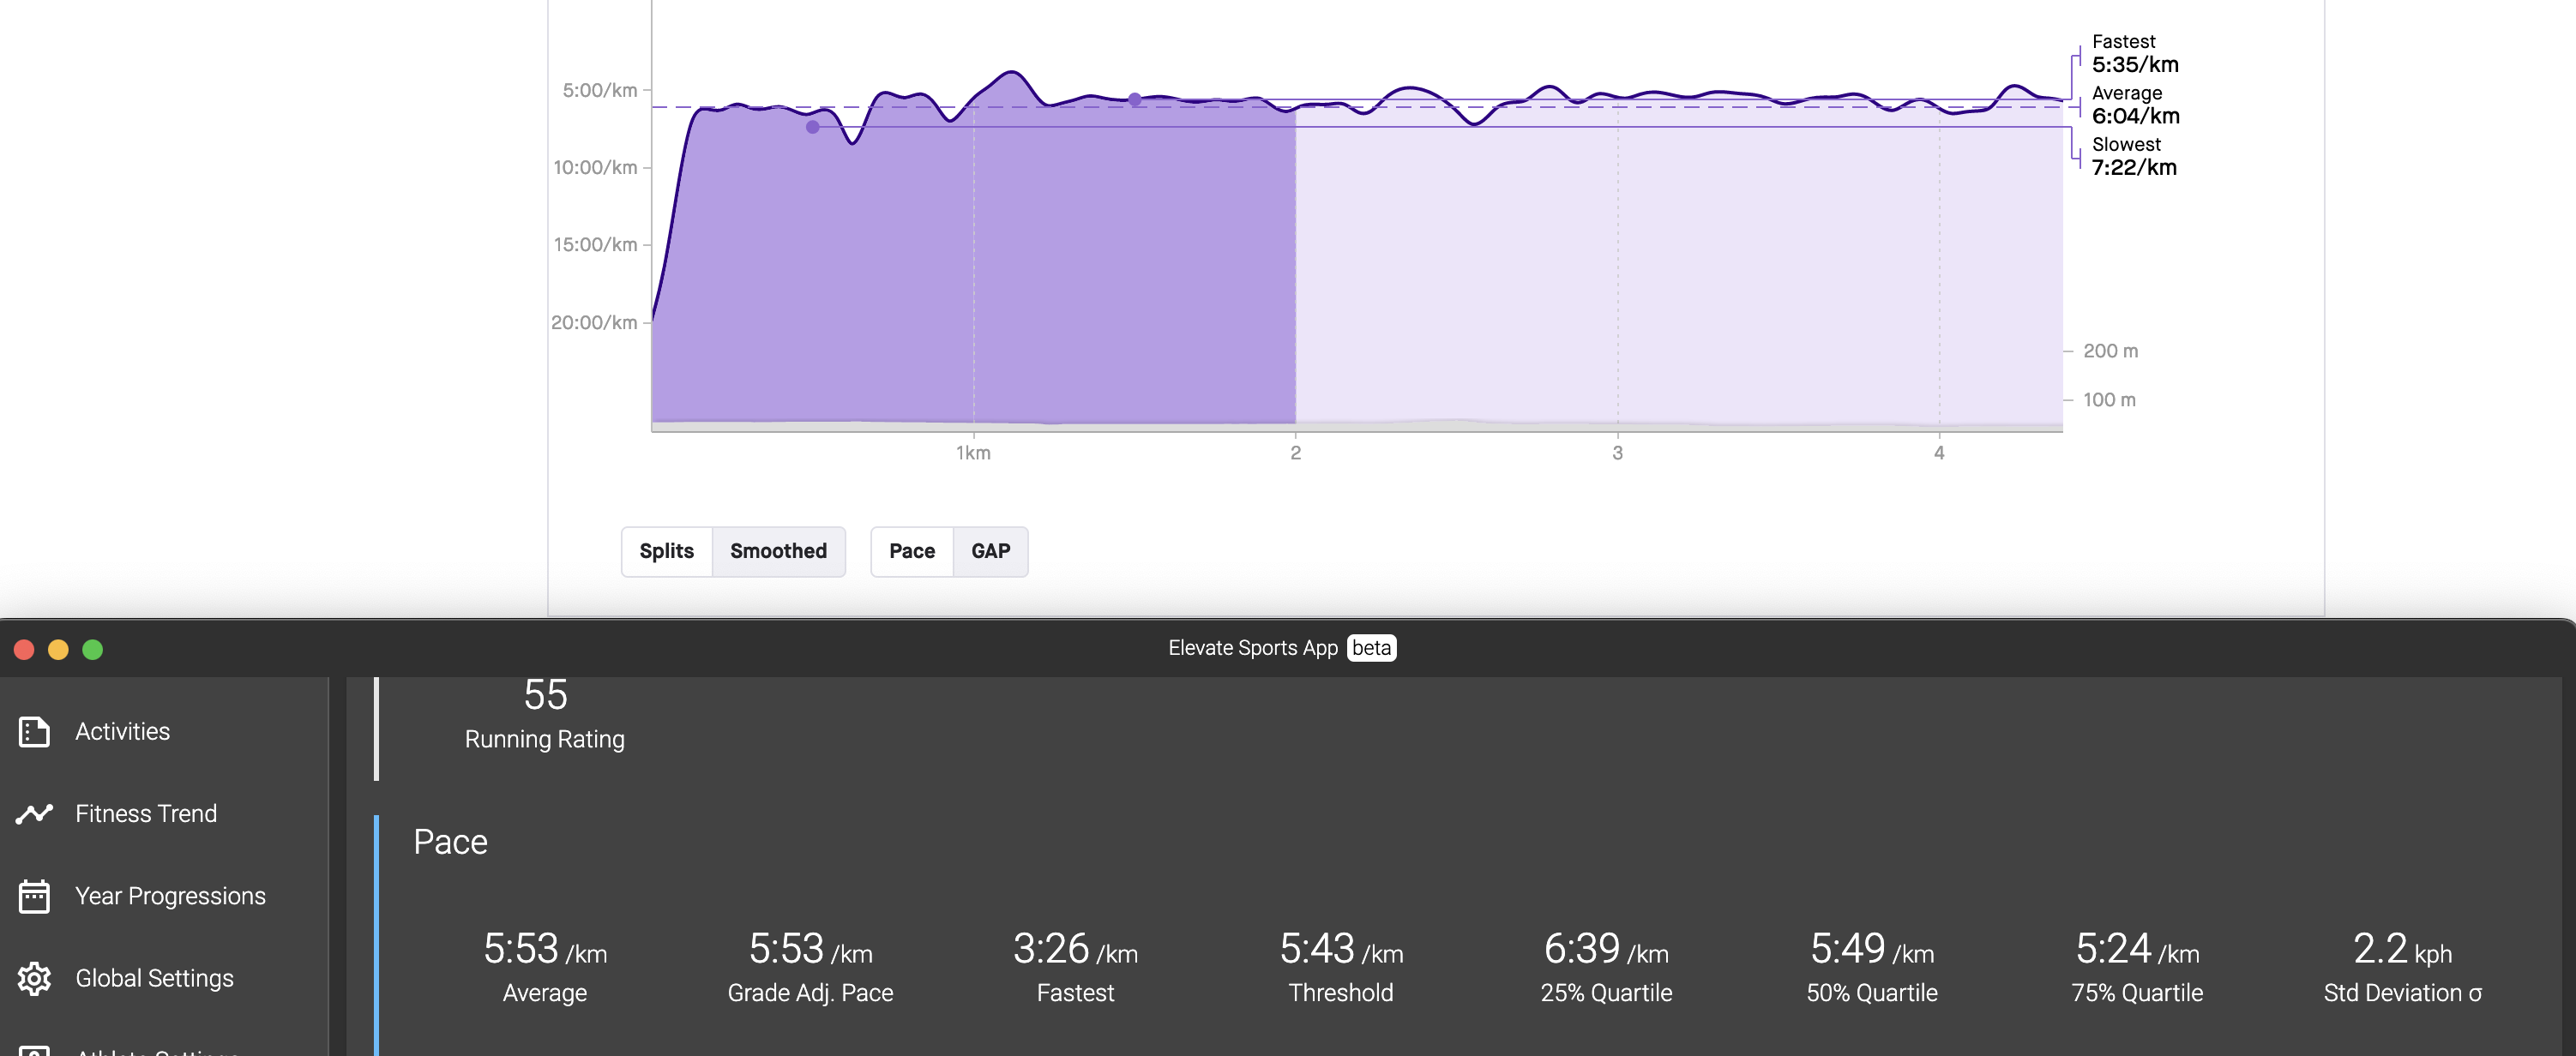Viewport: 2576px width, 1056px height.
Task: Switch chart to Splits view
Action: click(x=666, y=551)
